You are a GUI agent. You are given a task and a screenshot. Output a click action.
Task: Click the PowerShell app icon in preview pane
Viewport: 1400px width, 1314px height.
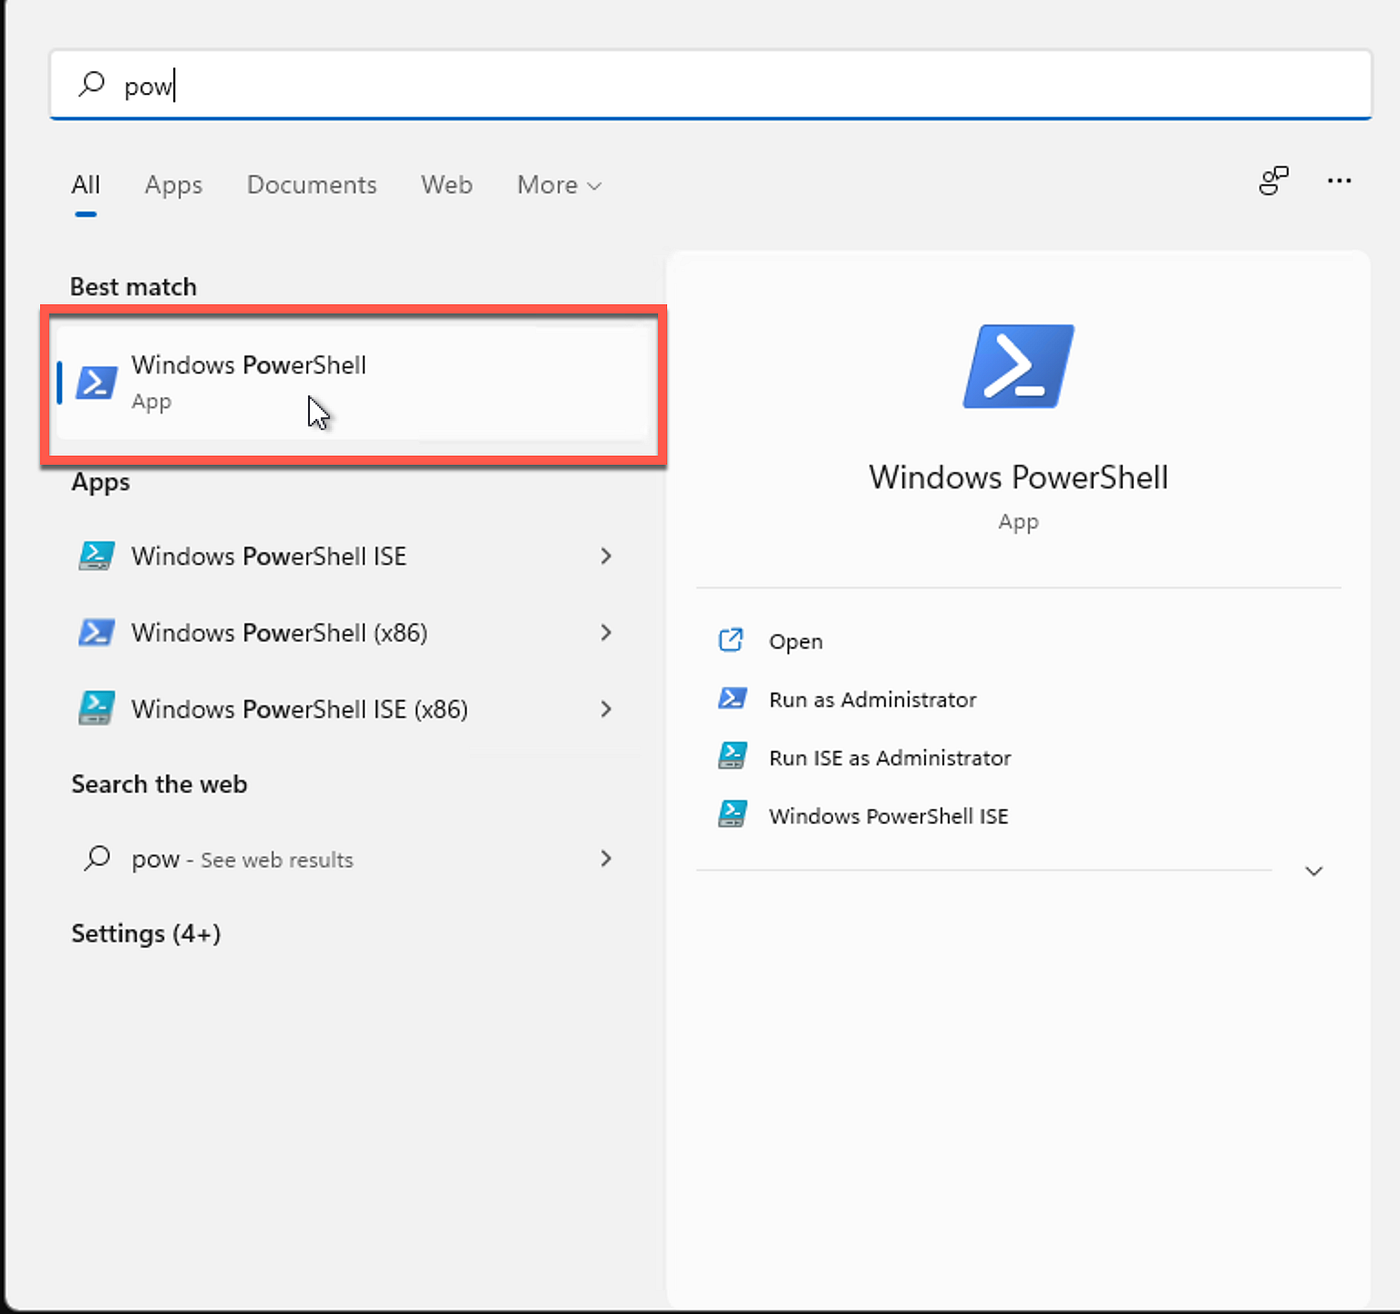[x=1017, y=366]
